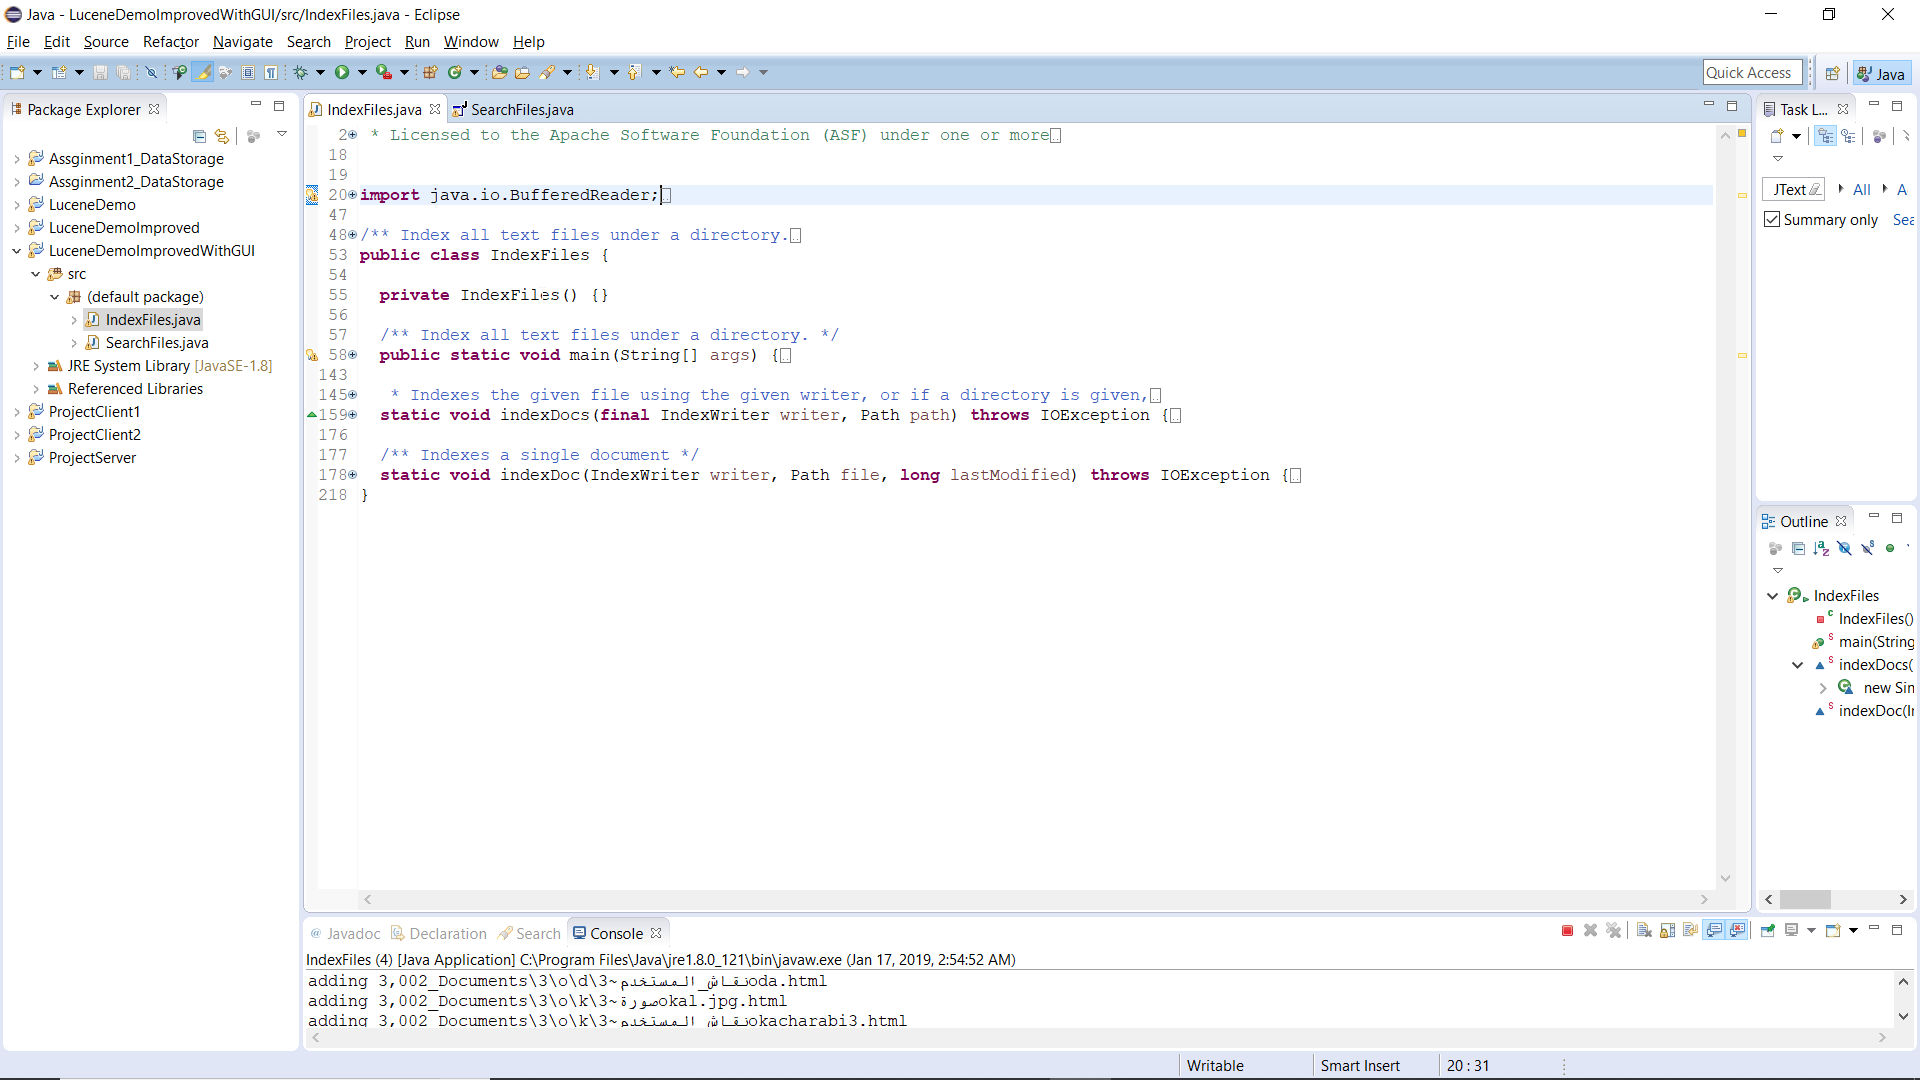Expand the ProjectServer tree node

[x=16, y=457]
